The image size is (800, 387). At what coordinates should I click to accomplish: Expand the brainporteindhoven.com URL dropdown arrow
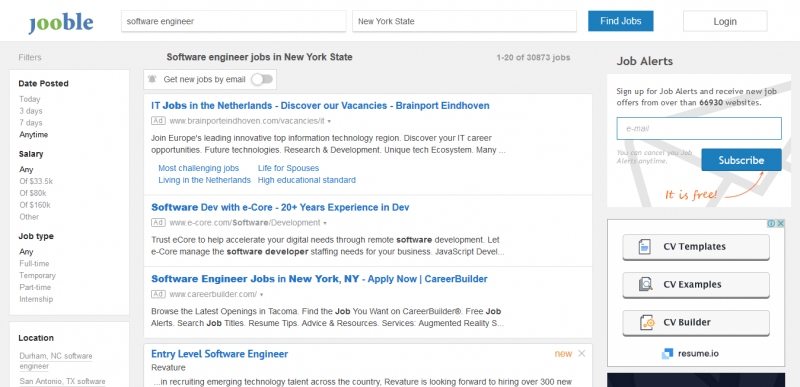[330, 121]
